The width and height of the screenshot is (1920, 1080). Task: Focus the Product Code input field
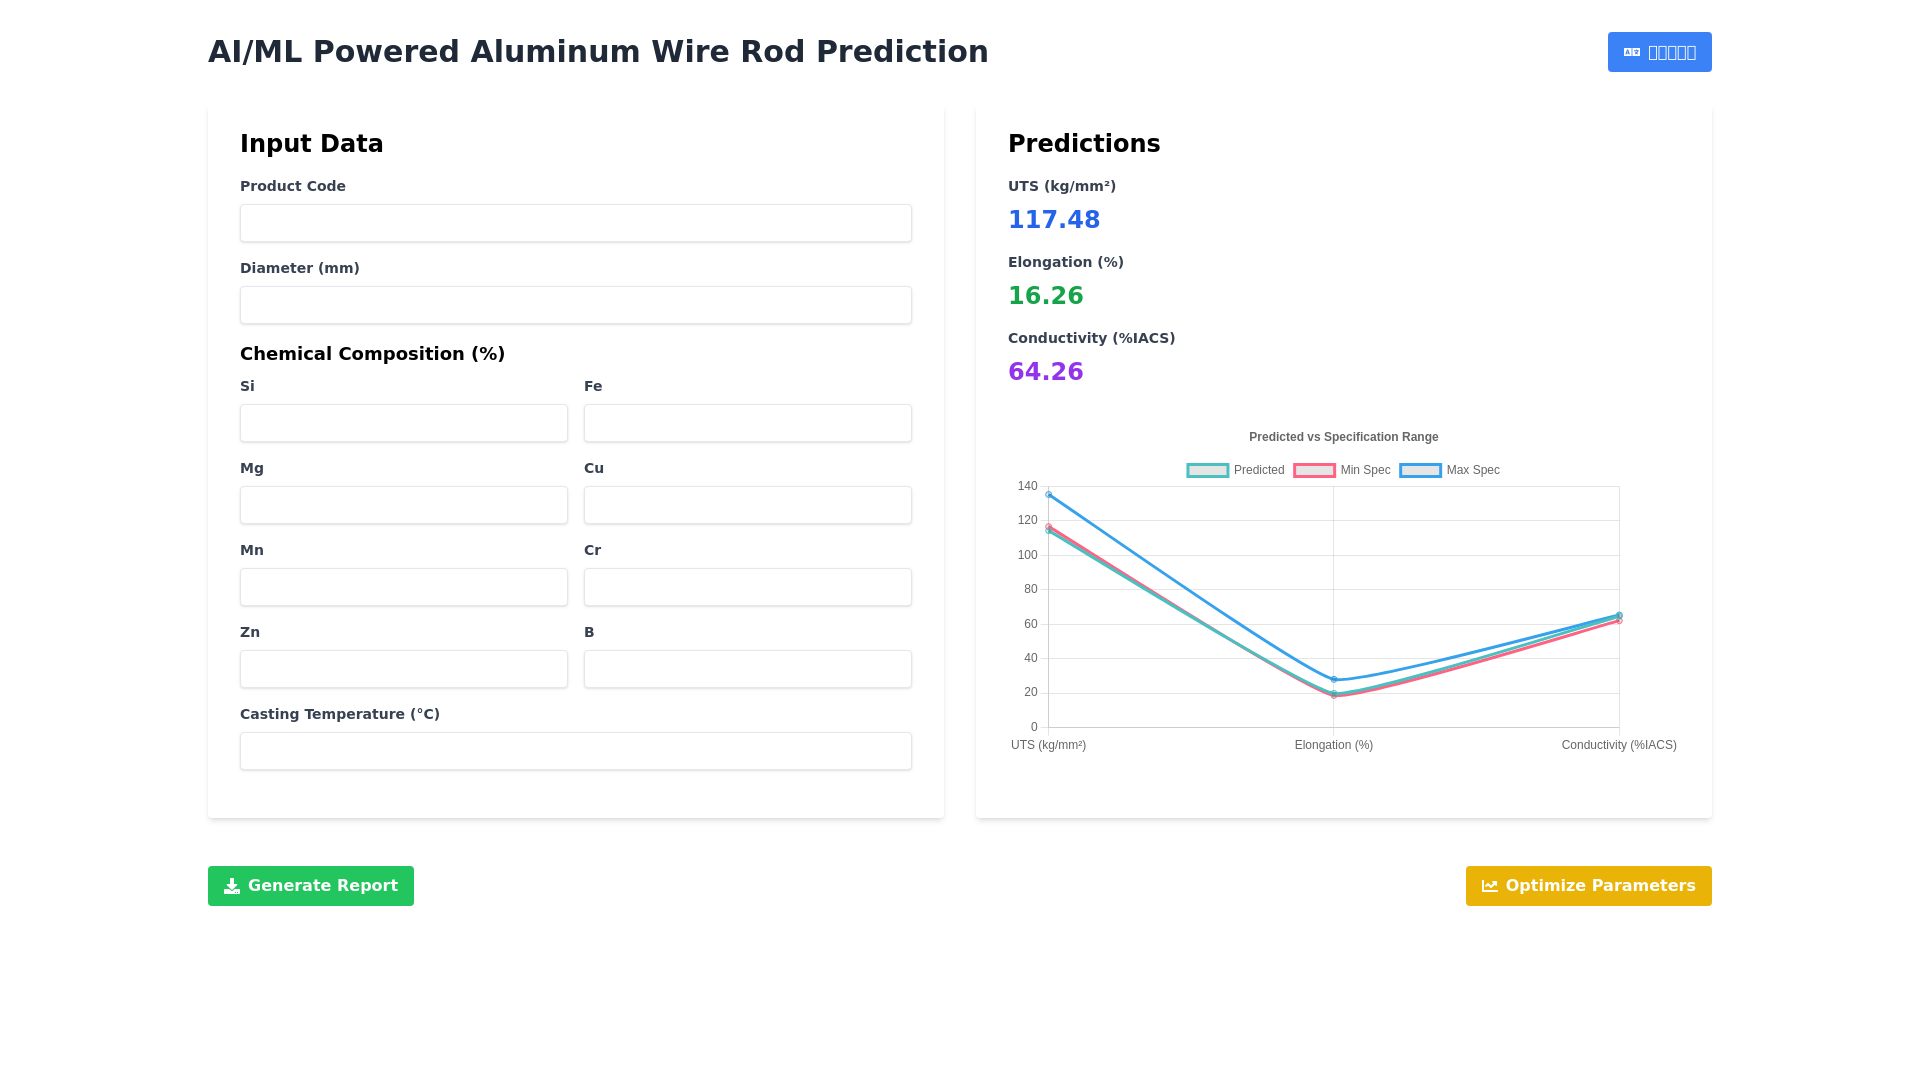pyautogui.click(x=576, y=223)
